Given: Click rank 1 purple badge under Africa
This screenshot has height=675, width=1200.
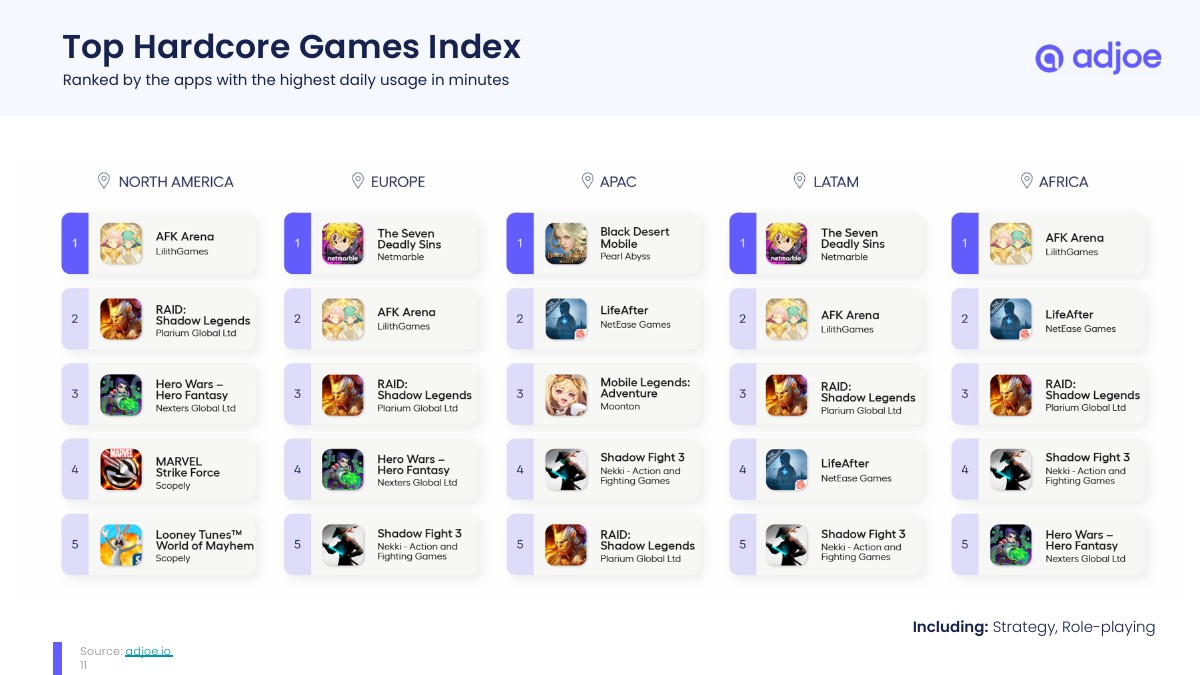Looking at the screenshot, I should 964,243.
